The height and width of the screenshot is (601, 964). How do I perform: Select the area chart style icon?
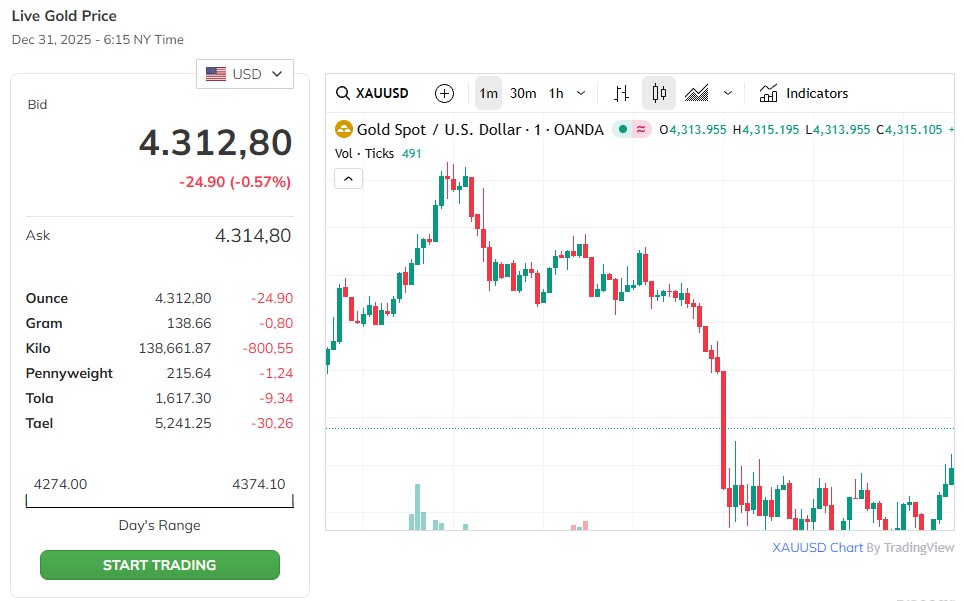[696, 93]
